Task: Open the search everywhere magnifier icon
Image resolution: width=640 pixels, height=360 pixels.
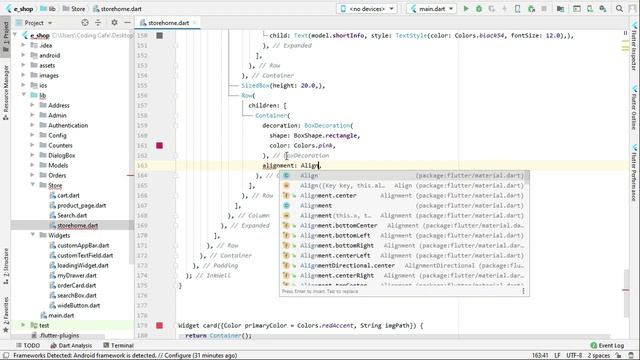Action: (619, 9)
